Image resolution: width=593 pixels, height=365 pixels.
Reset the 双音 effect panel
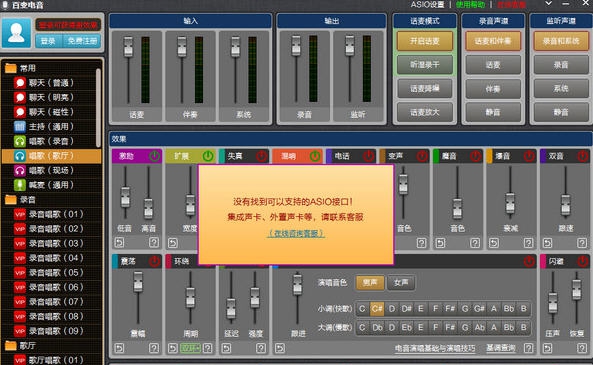[548, 242]
